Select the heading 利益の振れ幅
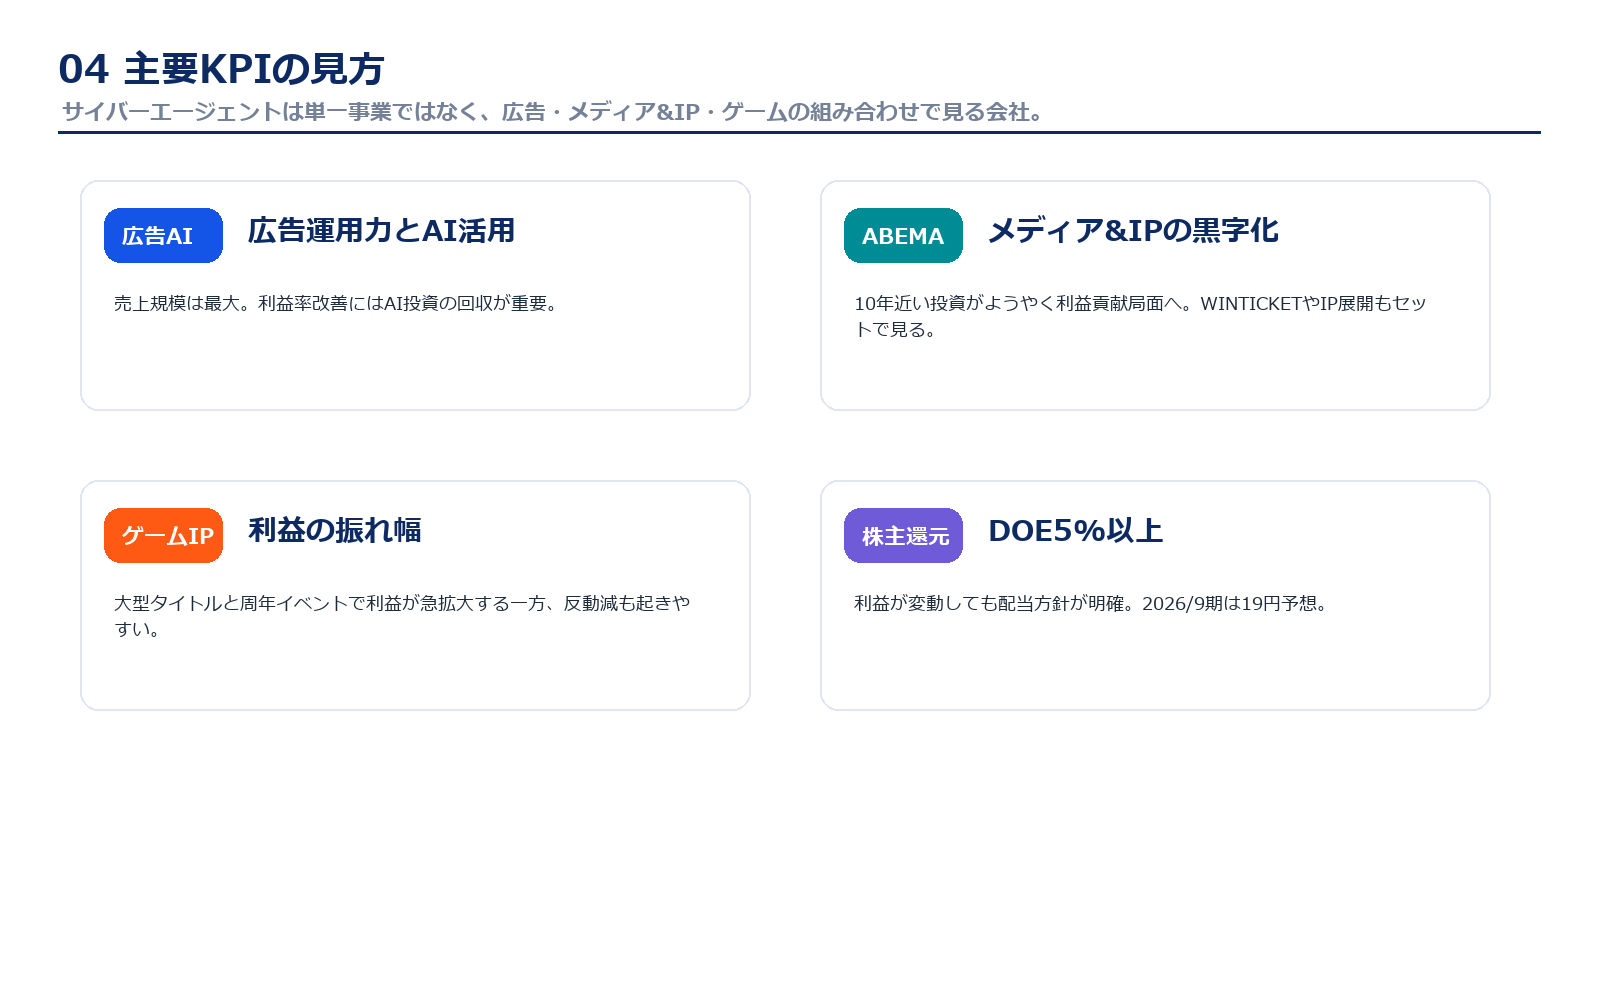1600x1000 pixels. [334, 531]
